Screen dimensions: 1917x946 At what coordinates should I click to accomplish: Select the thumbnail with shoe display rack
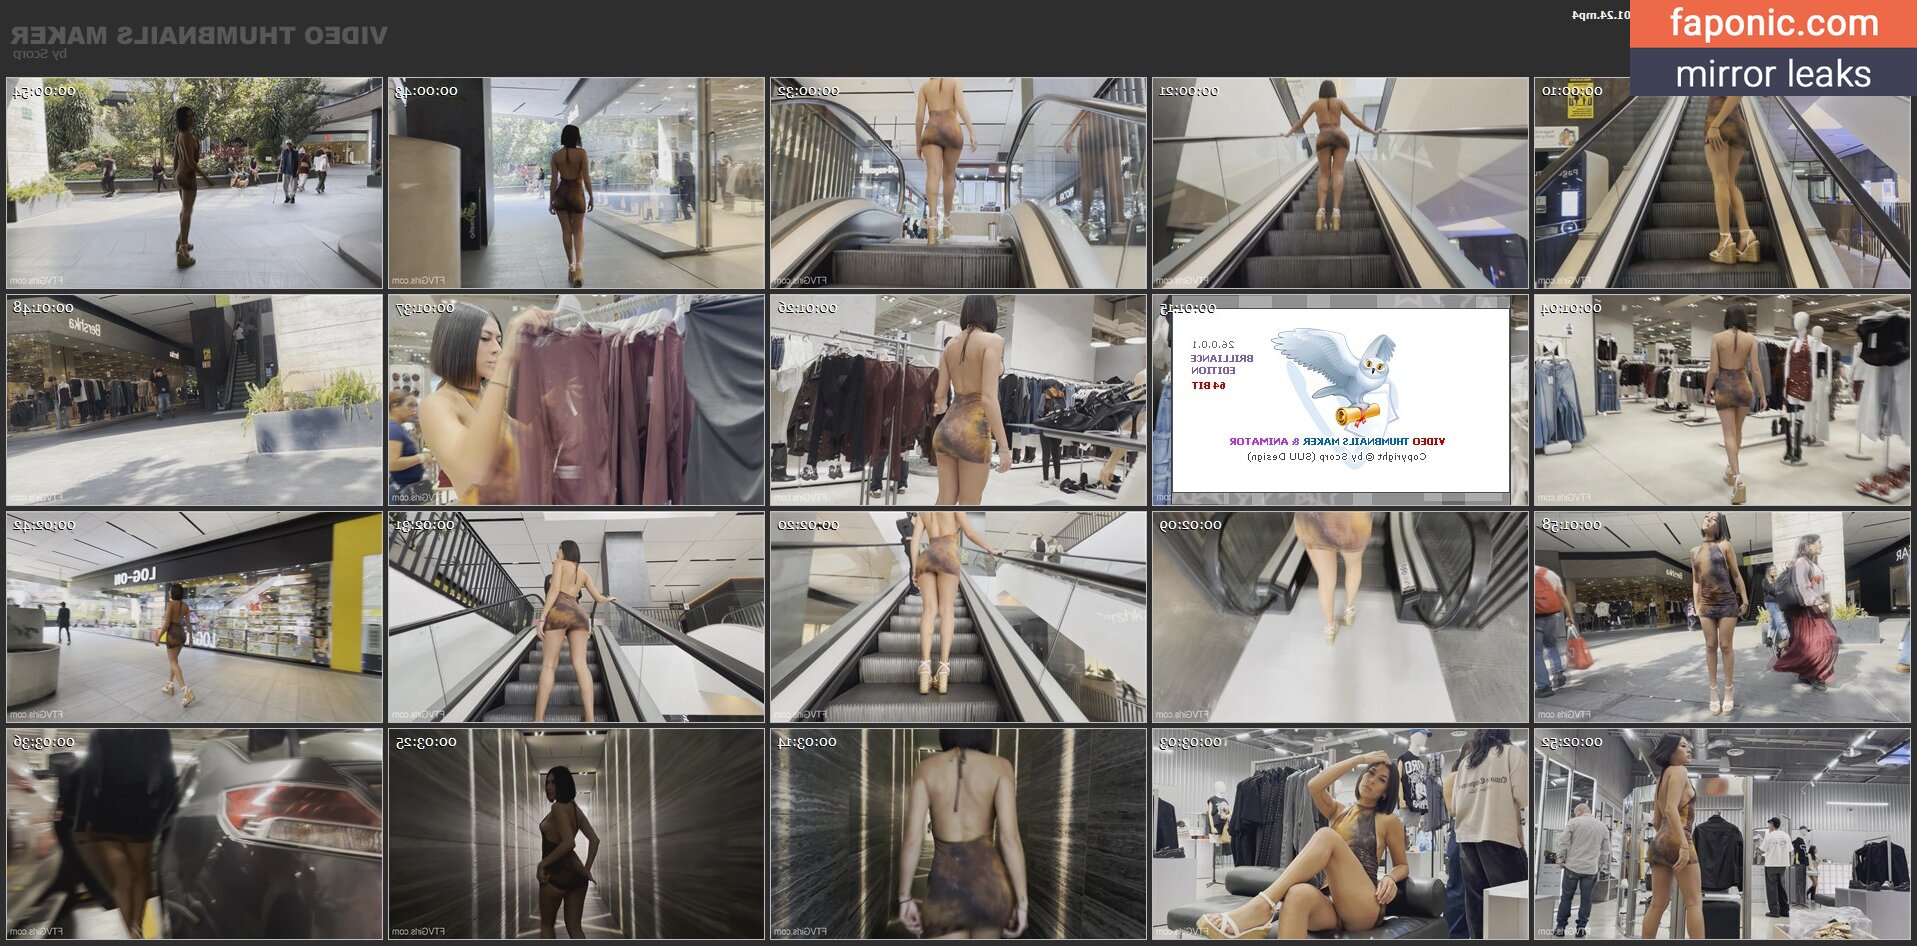click(958, 400)
